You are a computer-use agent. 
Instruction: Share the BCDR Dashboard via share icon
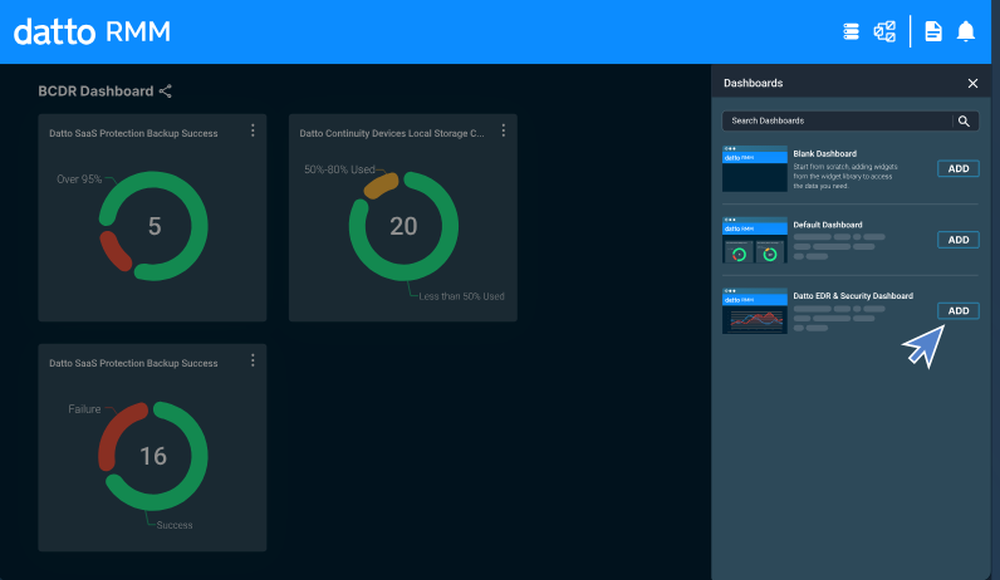pos(165,91)
